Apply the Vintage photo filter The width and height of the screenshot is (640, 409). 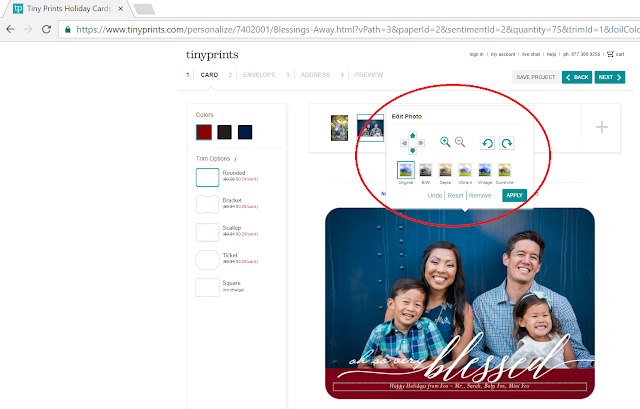click(x=484, y=170)
